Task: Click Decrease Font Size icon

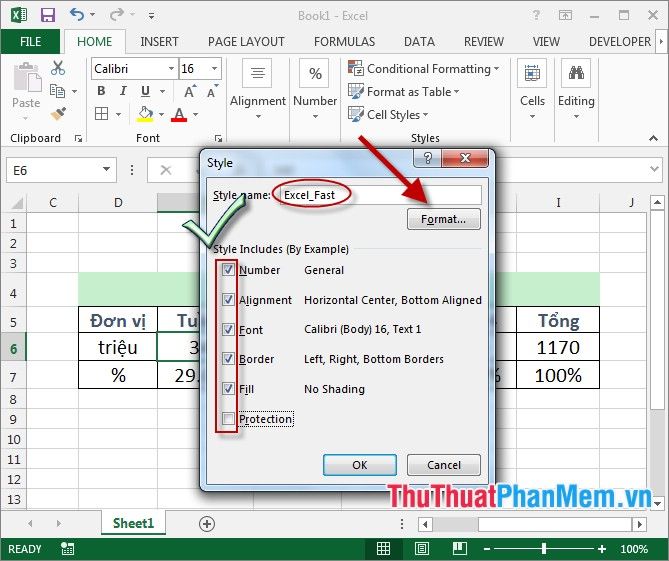Action: pos(212,92)
